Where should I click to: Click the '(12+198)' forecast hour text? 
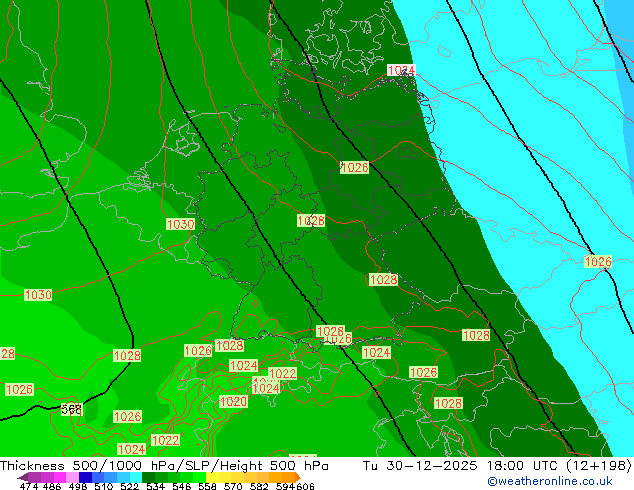[599, 466]
